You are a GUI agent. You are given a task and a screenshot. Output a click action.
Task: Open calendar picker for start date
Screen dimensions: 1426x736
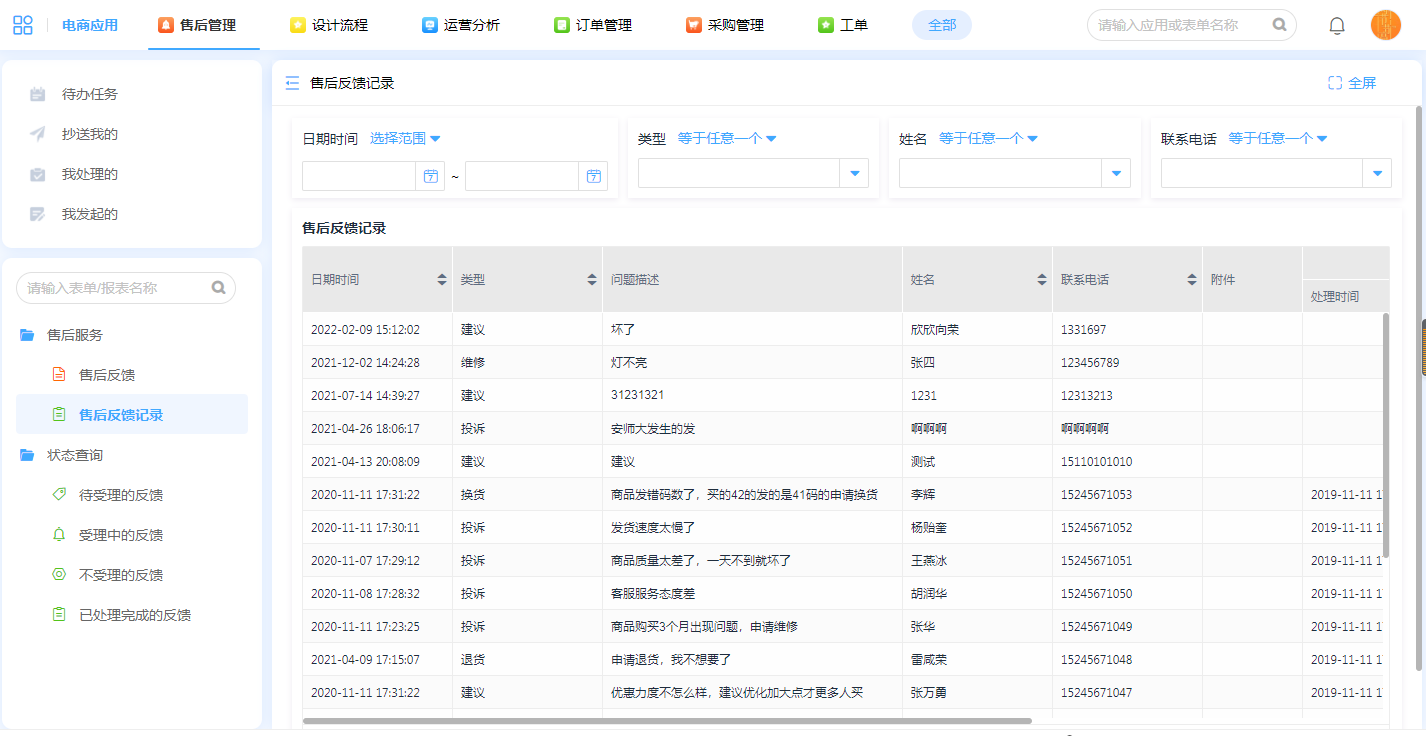pyautogui.click(x=430, y=177)
